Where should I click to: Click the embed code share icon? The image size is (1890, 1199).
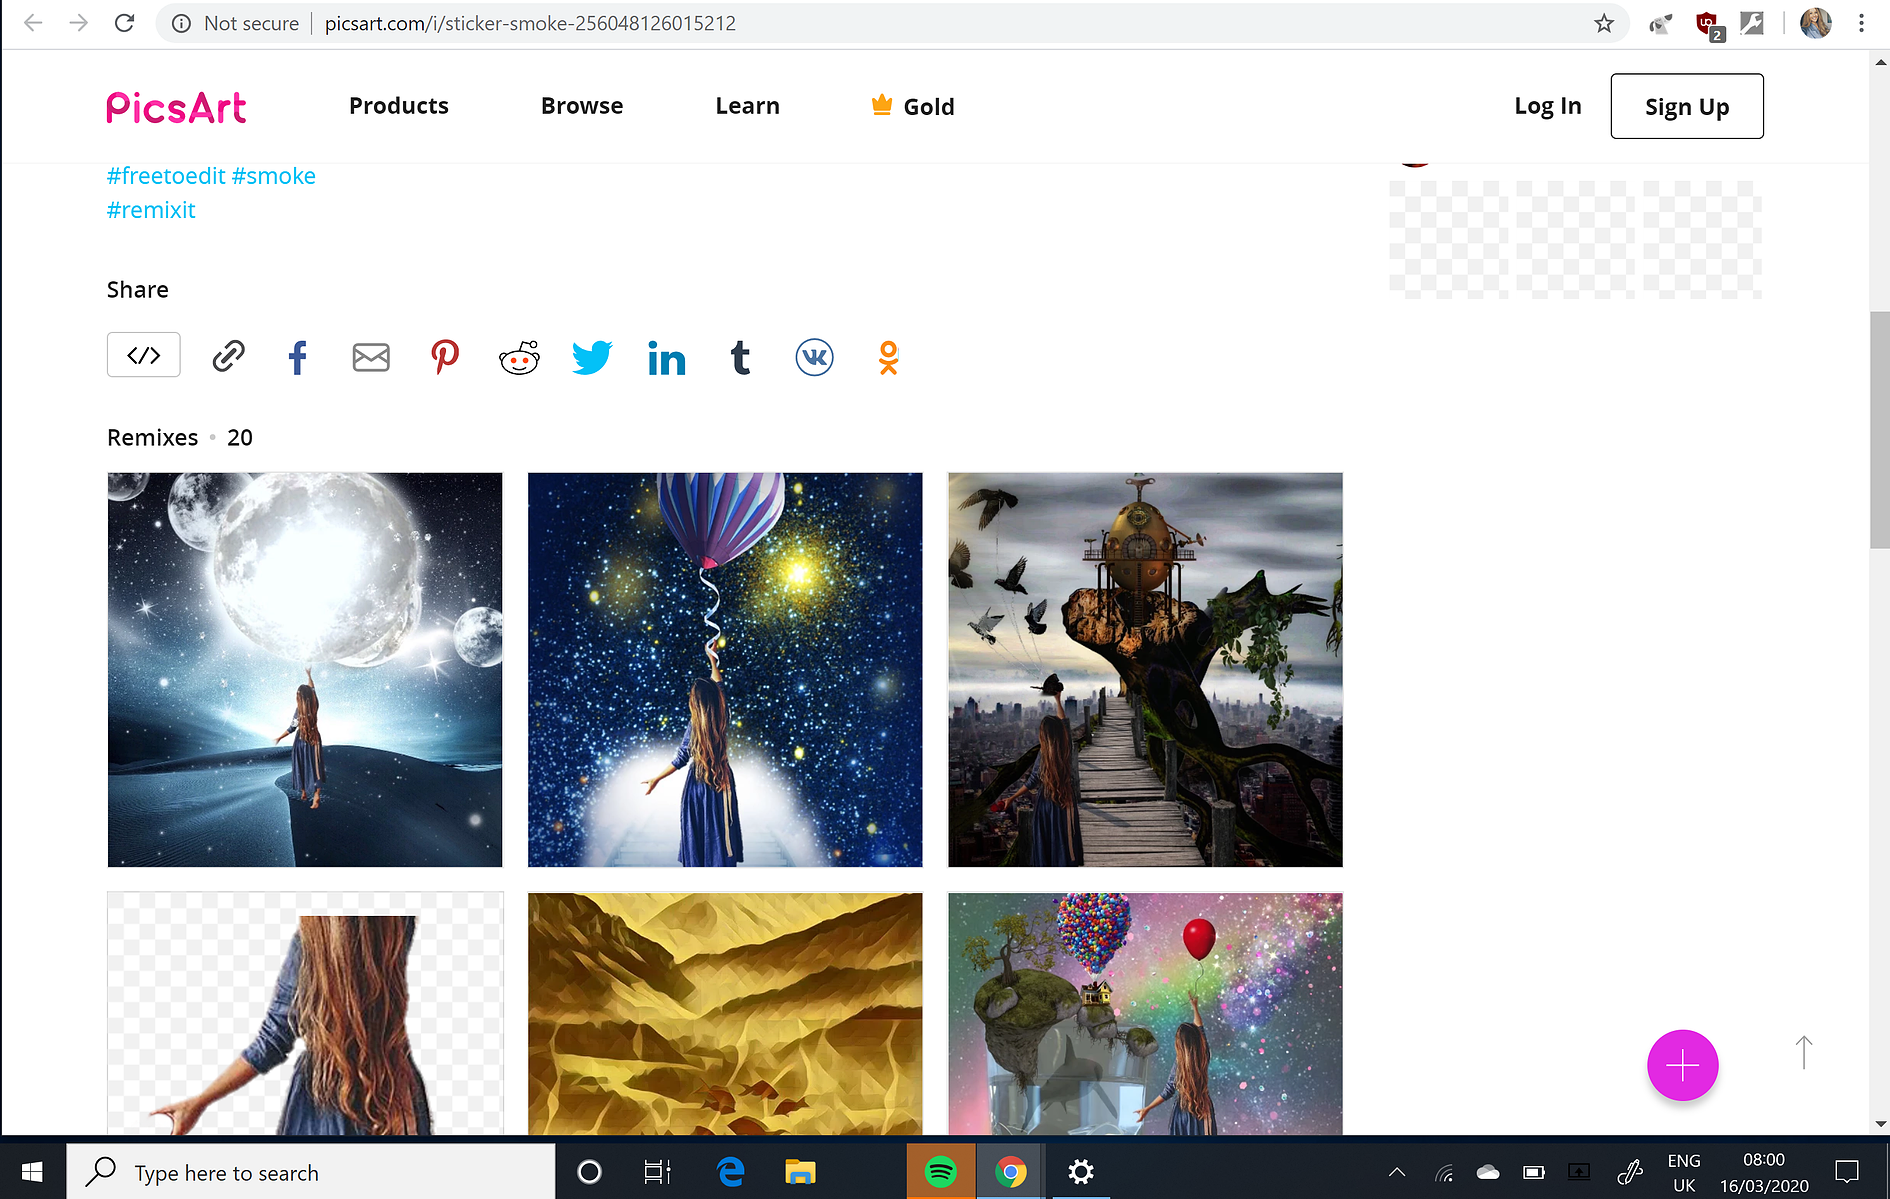click(144, 355)
